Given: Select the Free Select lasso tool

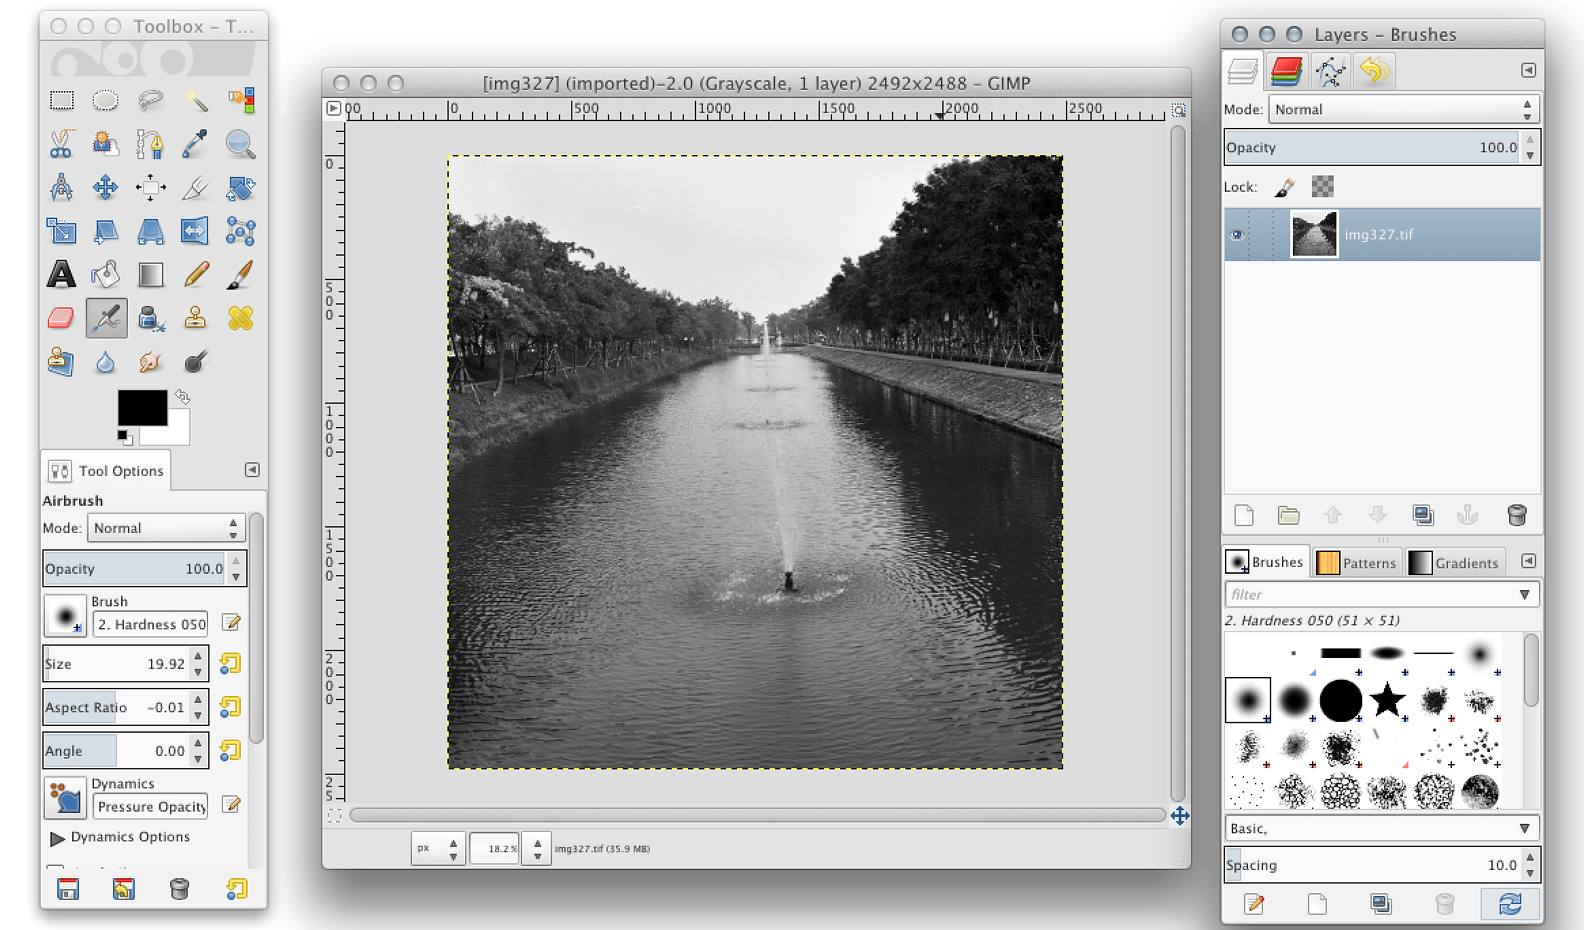Looking at the screenshot, I should [x=150, y=100].
